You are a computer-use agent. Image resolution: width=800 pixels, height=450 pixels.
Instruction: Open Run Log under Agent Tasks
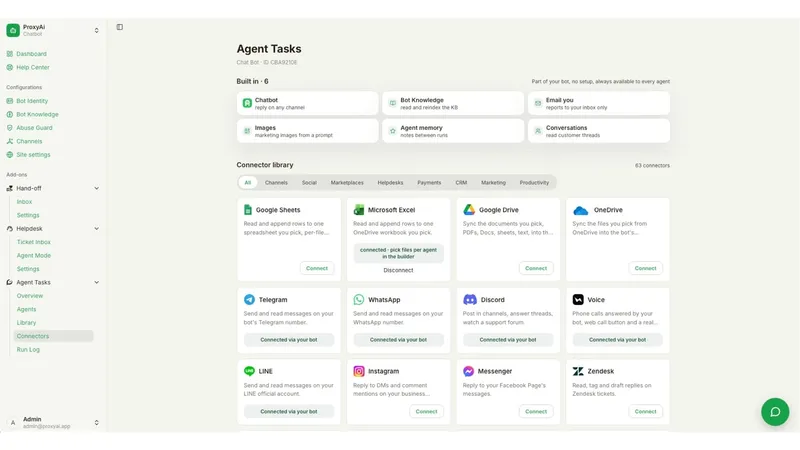click(28, 349)
